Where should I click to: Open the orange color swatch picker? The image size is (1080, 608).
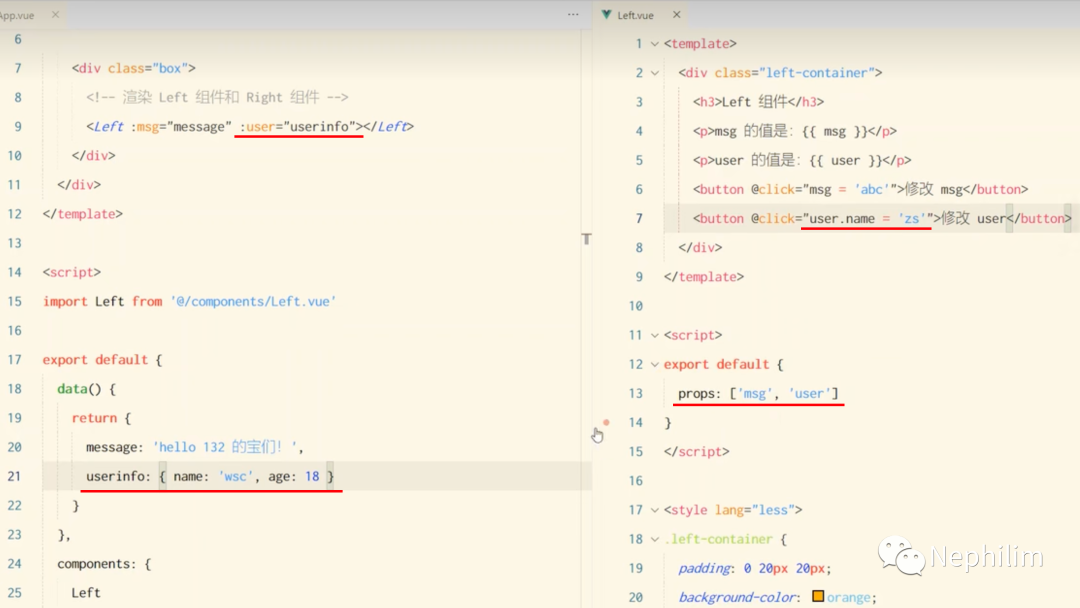(x=818, y=597)
